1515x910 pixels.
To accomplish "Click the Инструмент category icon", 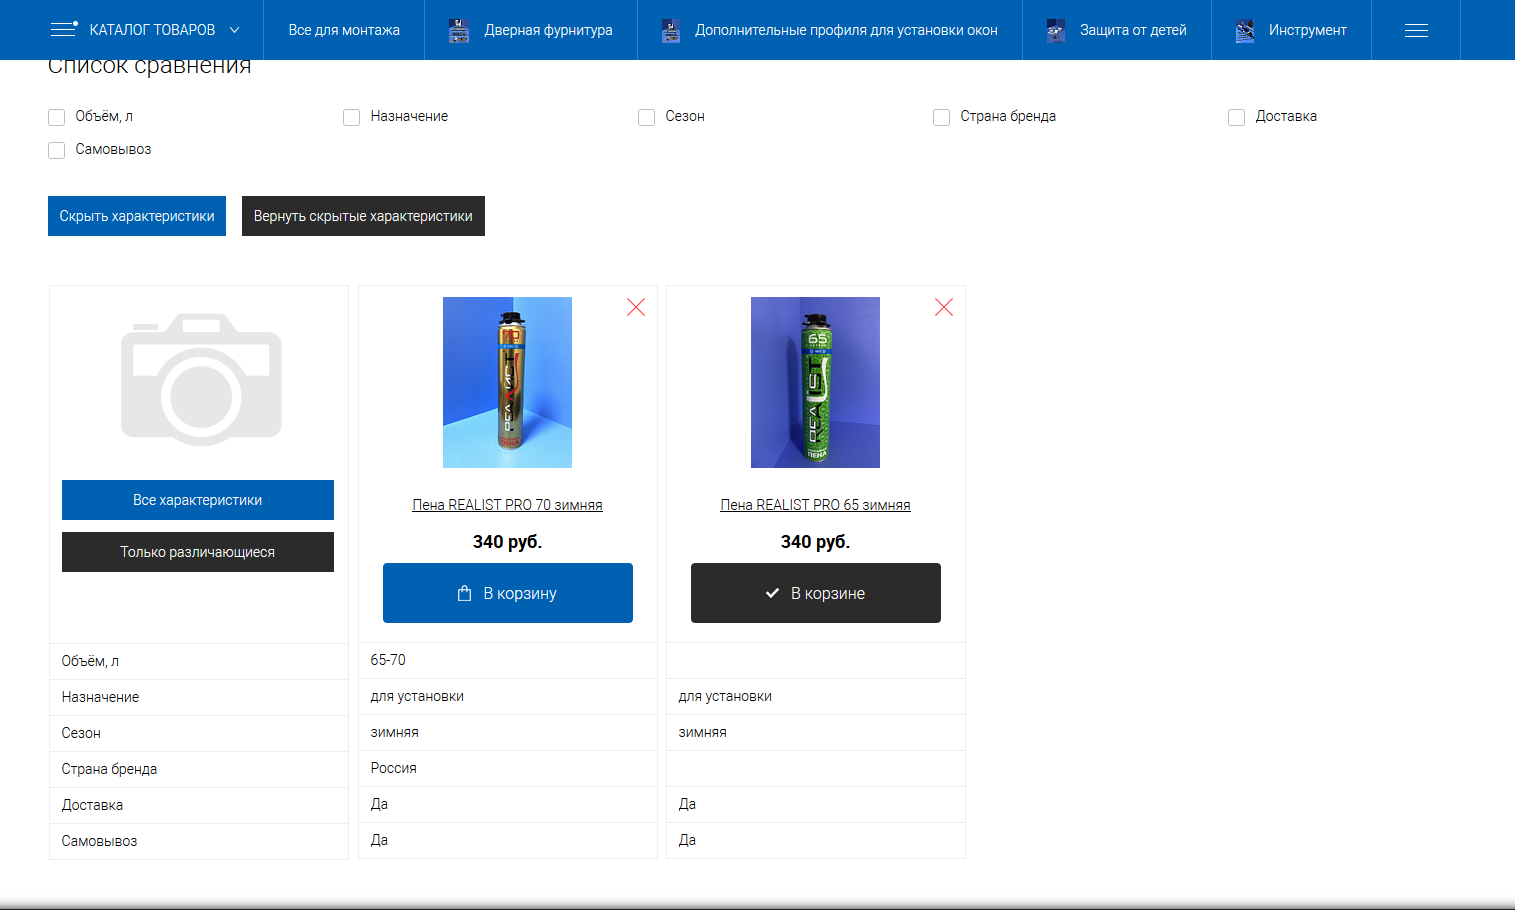I will [1245, 30].
